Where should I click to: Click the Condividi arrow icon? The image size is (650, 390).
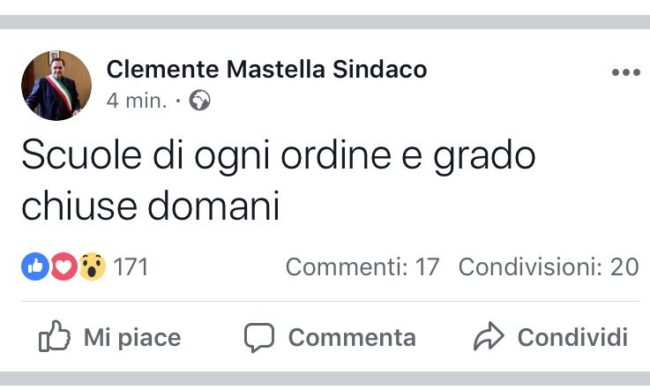coord(489,336)
